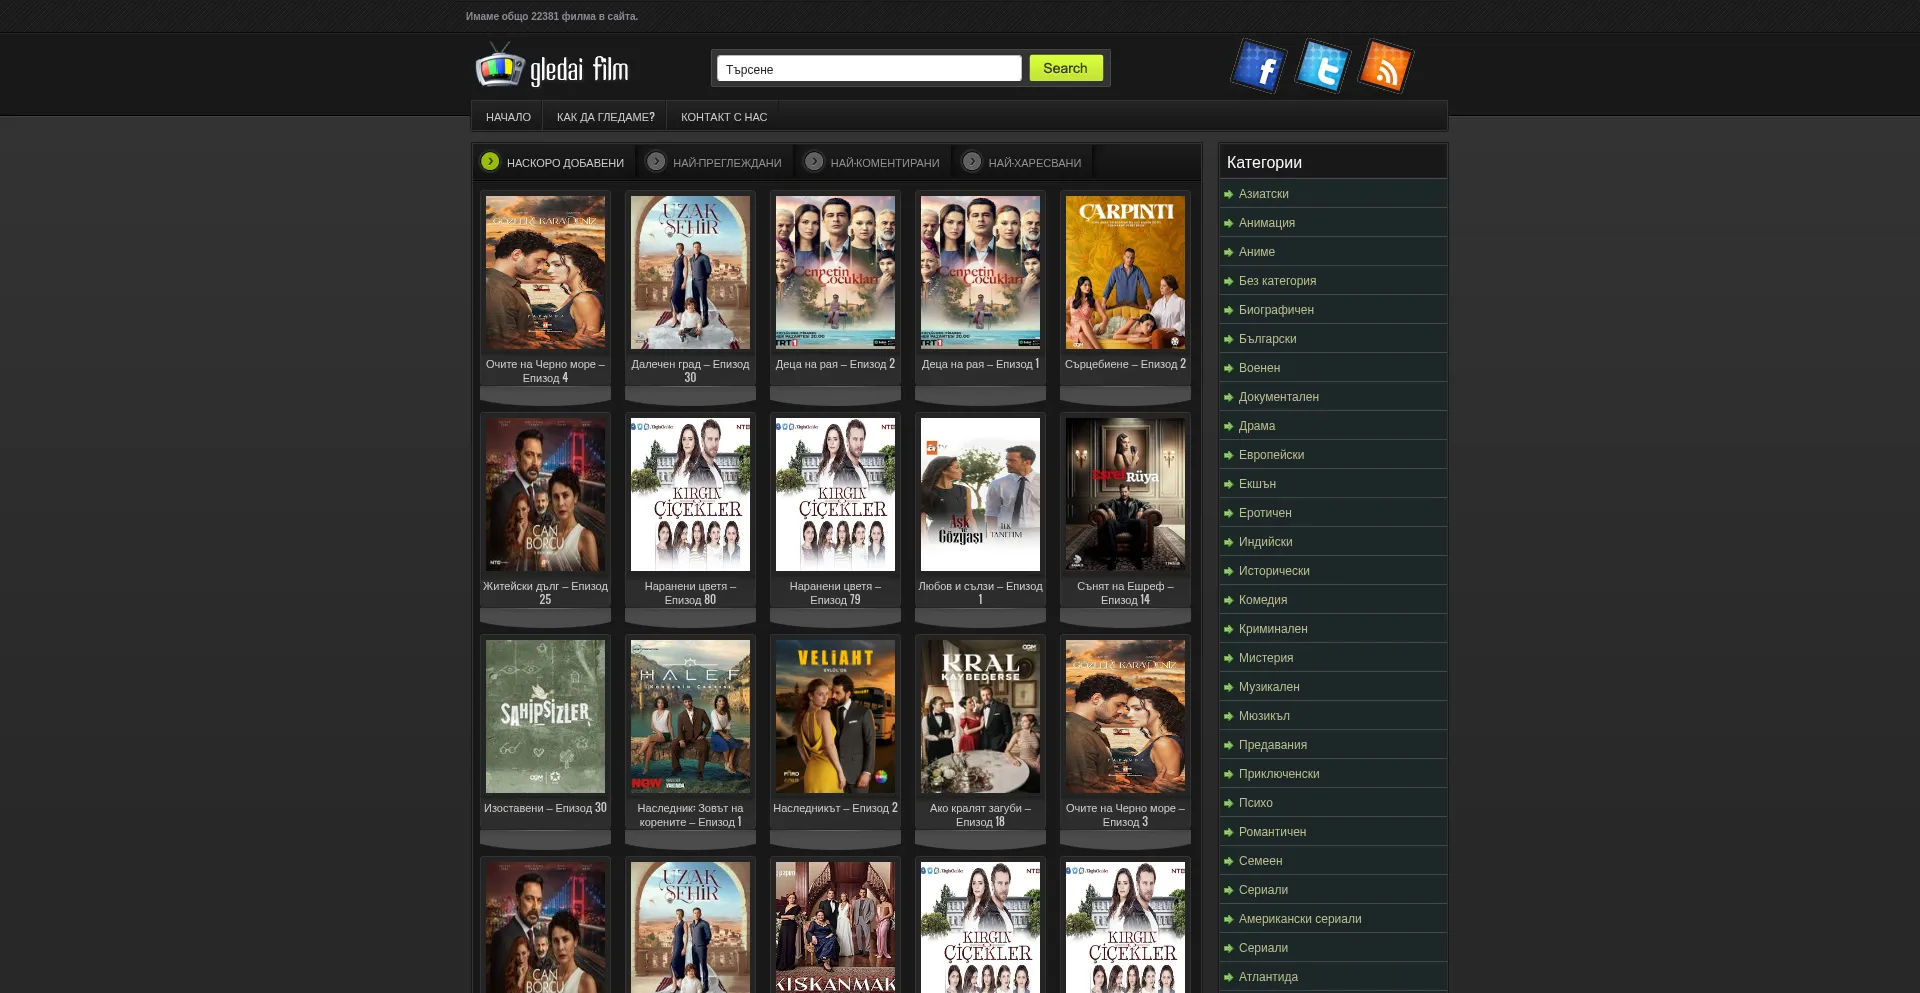Open 'Наследник: Зовът на корените – Епизод 1' link
The image size is (1920, 993).
[x=690, y=815]
